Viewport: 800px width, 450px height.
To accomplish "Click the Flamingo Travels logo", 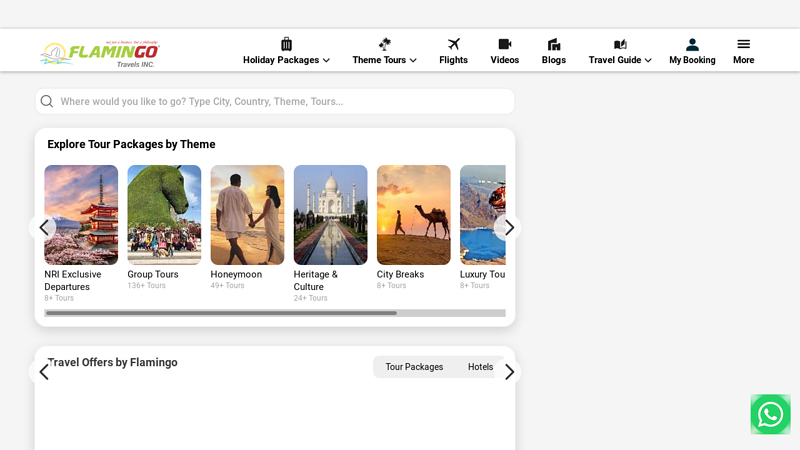I will pyautogui.click(x=99, y=53).
